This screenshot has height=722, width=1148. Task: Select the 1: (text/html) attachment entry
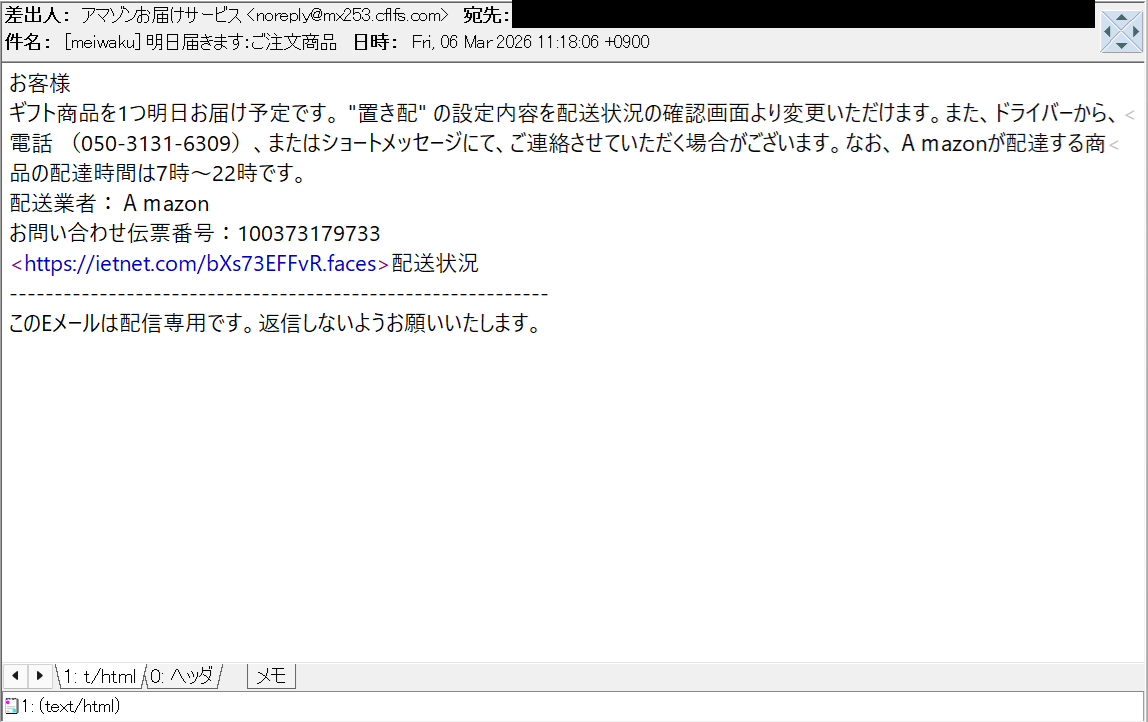click(x=70, y=706)
